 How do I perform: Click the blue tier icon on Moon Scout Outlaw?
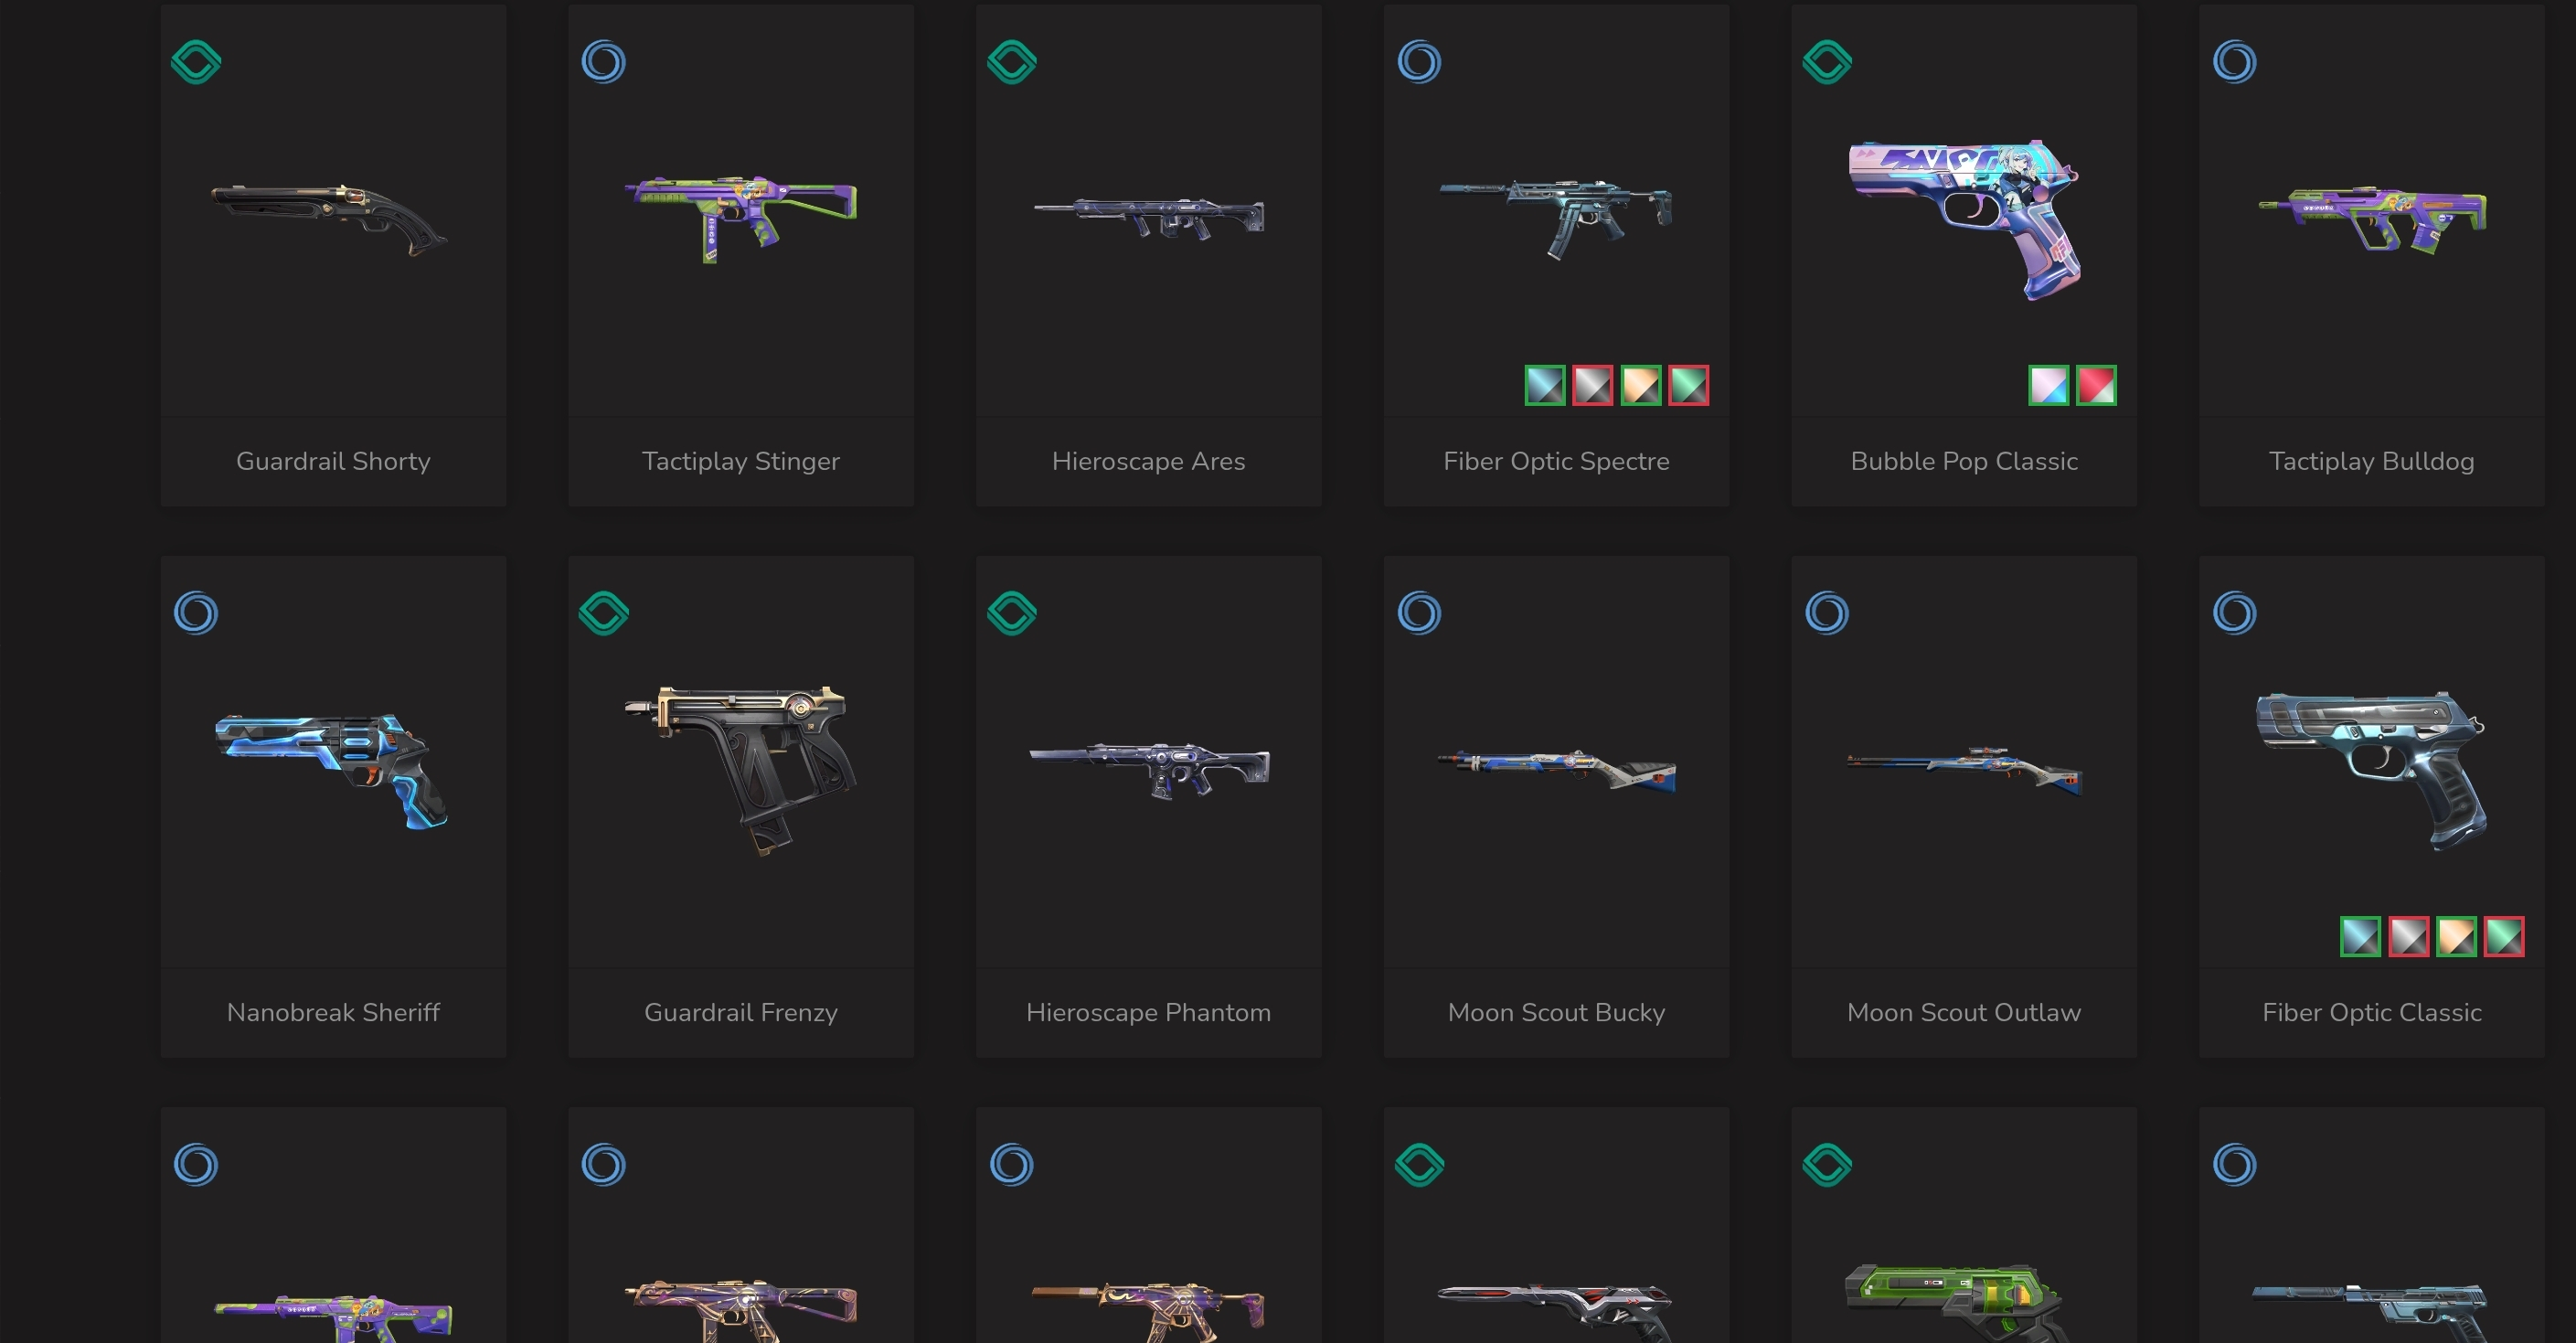point(1828,613)
